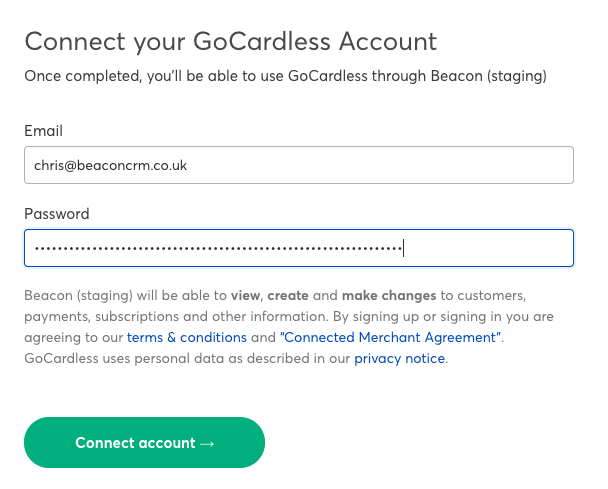
Task: Click the Email label above the field
Action: [x=44, y=131]
